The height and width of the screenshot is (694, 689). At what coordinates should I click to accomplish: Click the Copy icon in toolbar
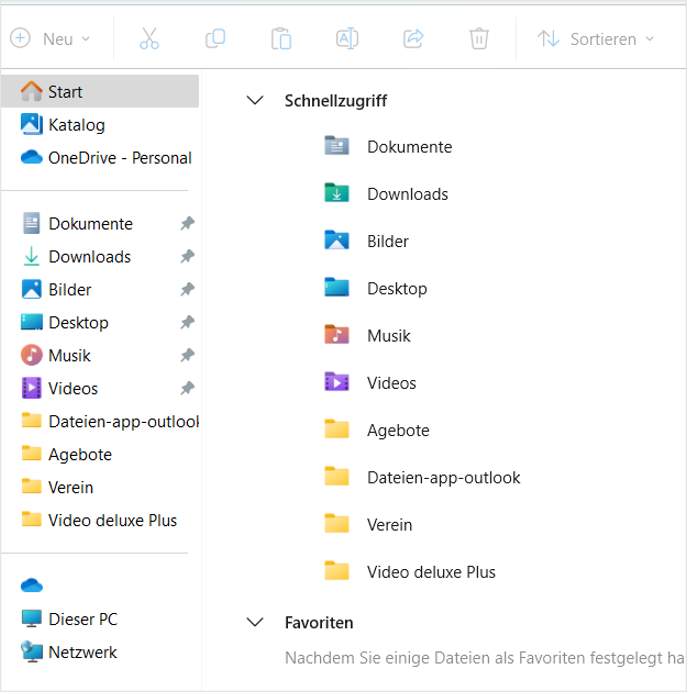[x=215, y=39]
